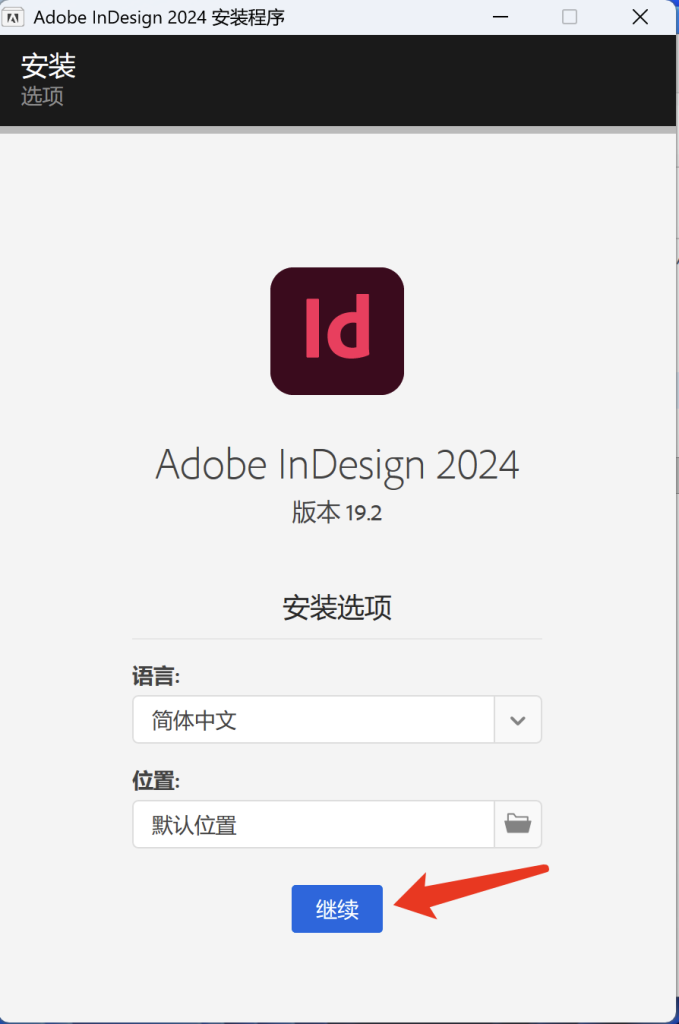The image size is (679, 1024).
Task: Open the 简体中文 language combo box
Action: pyautogui.click(x=313, y=720)
